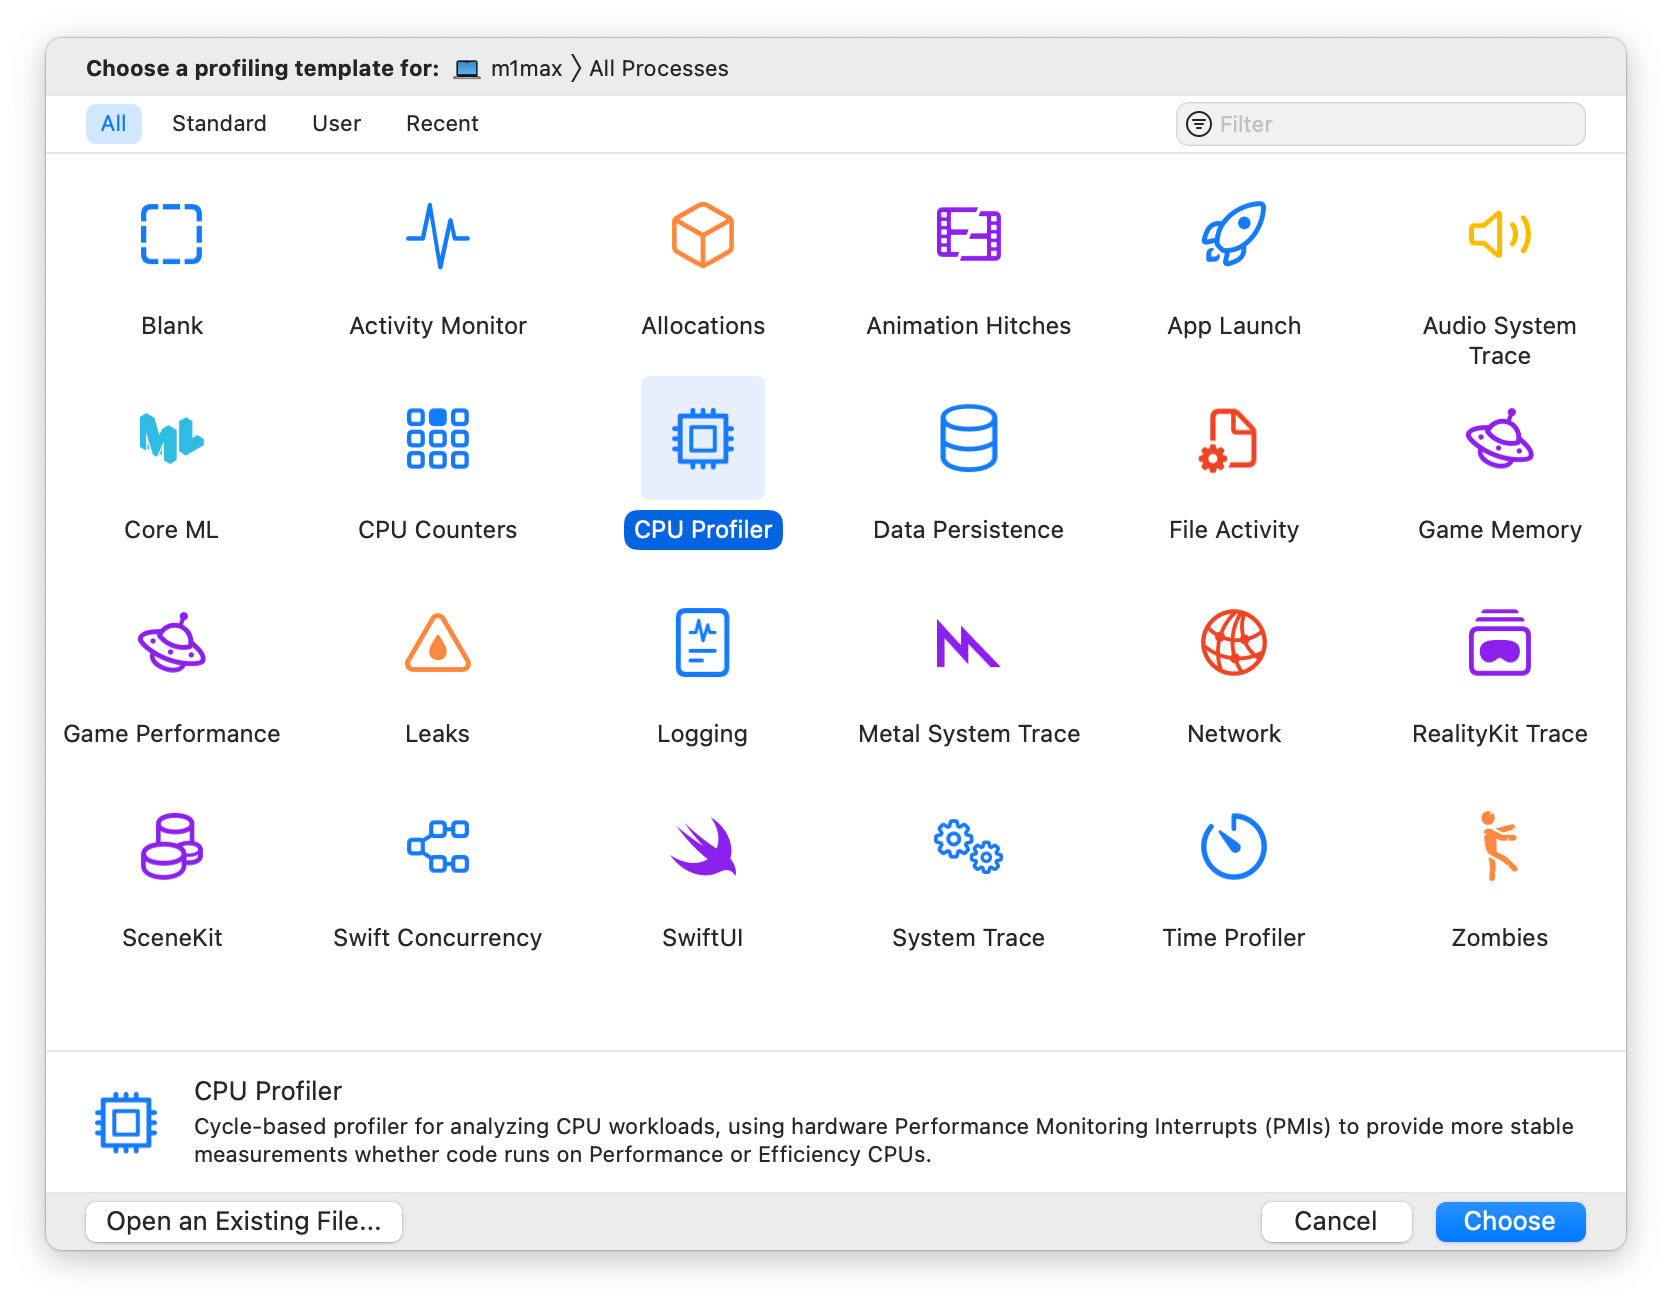Select the Swift Concurrency template icon
The width and height of the screenshot is (1672, 1304).
click(x=437, y=846)
